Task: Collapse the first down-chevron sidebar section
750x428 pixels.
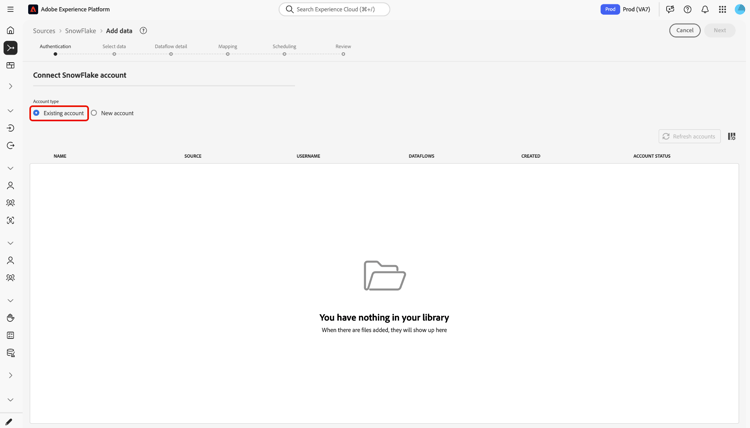Action: click(x=10, y=110)
